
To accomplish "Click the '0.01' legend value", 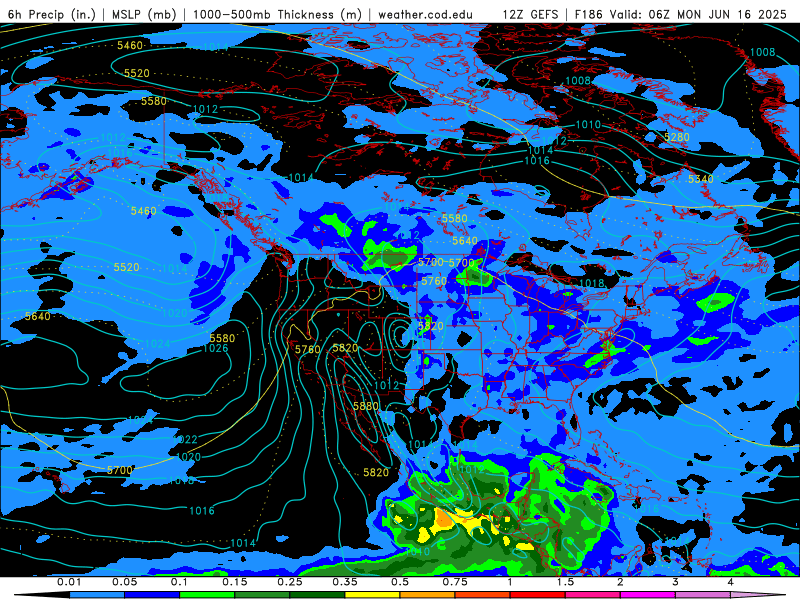I will (68, 582).
